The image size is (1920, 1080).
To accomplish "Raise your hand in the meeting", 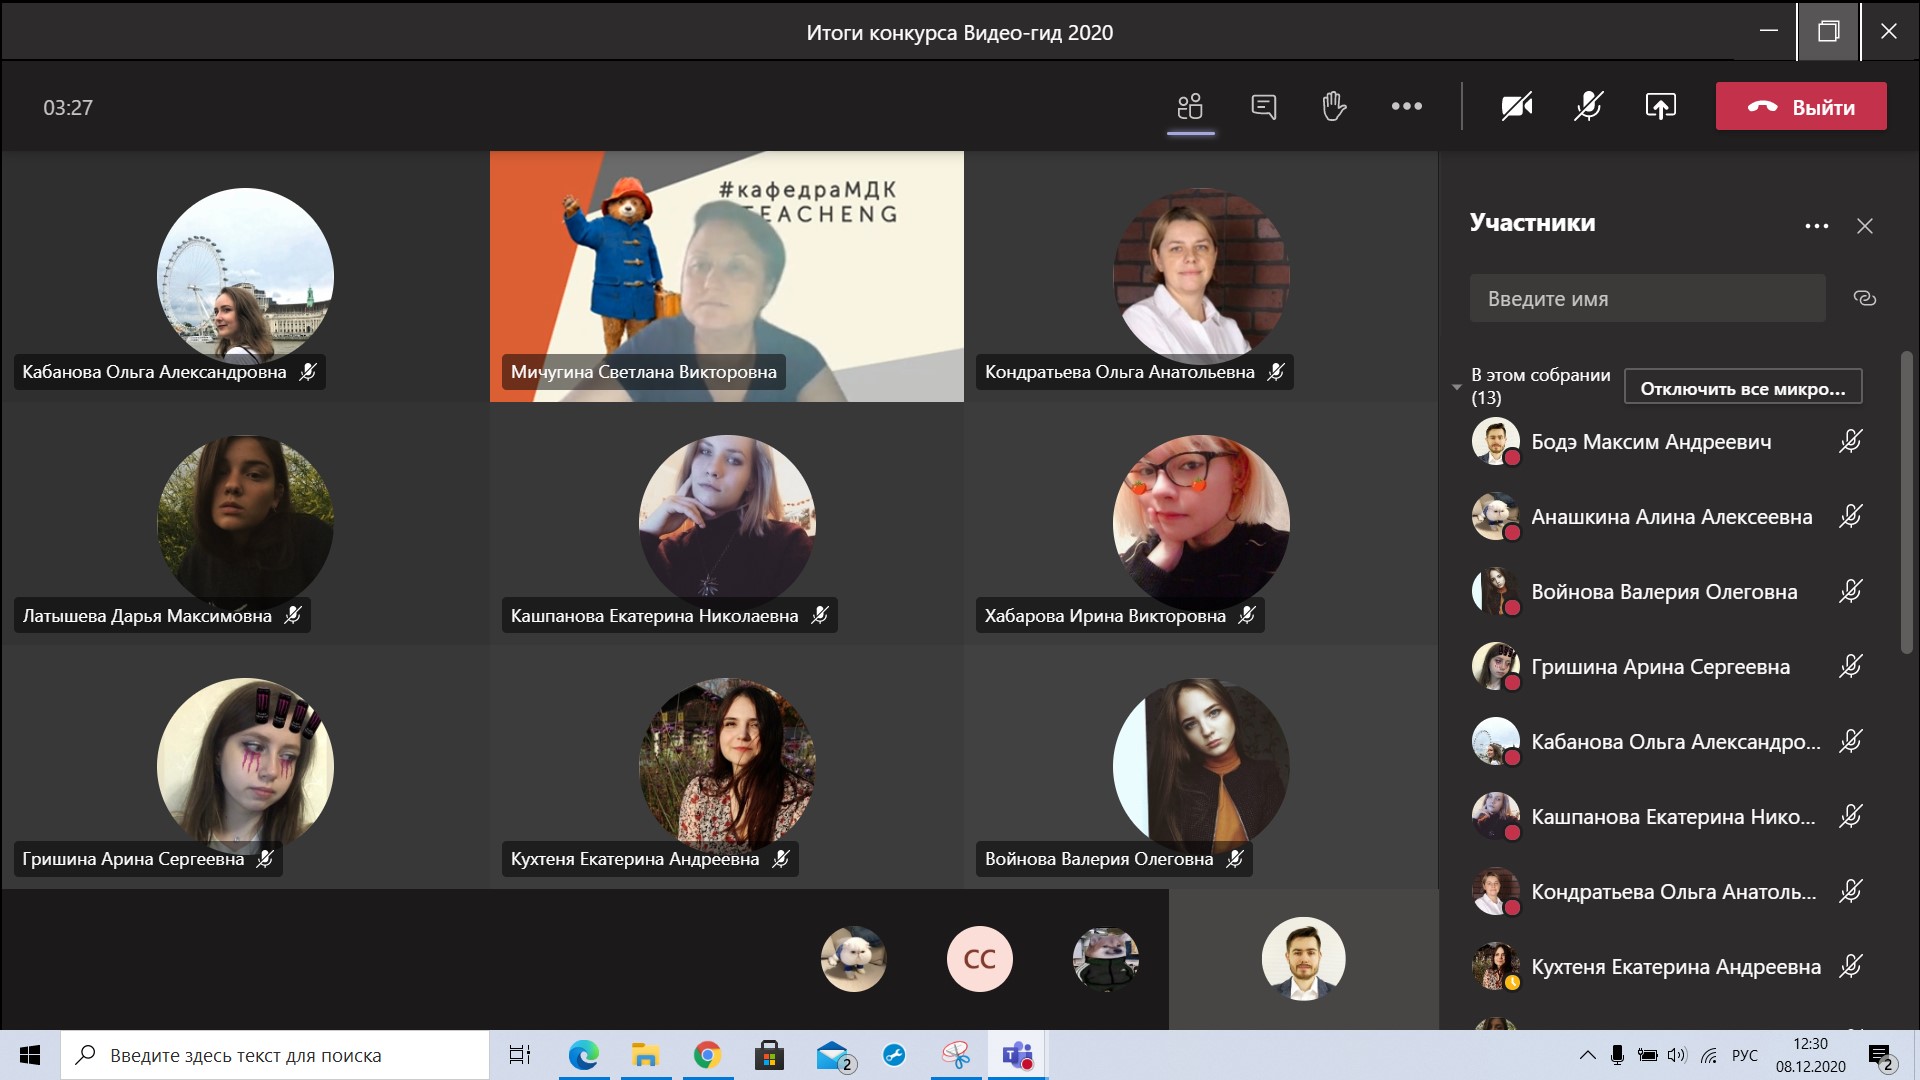I will click(1334, 106).
